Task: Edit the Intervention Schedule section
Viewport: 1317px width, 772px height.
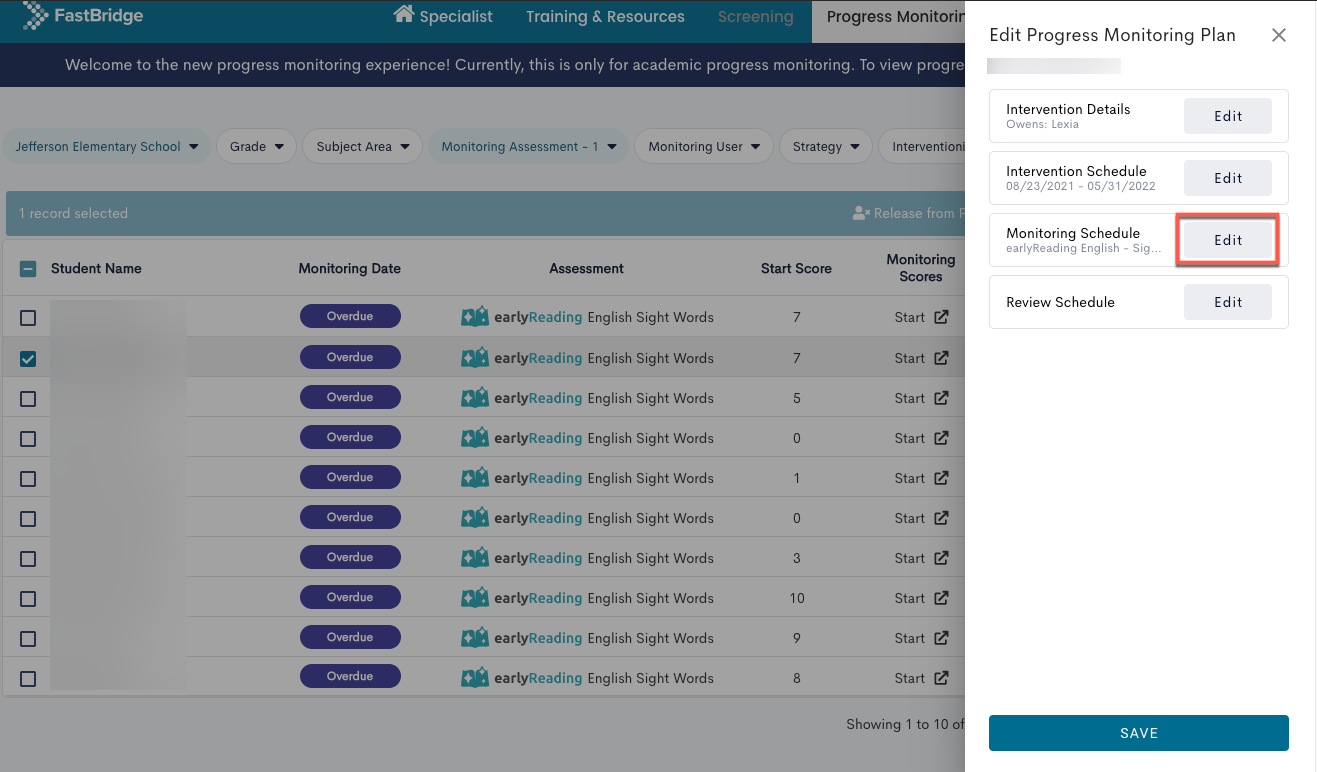Action: click(1228, 178)
